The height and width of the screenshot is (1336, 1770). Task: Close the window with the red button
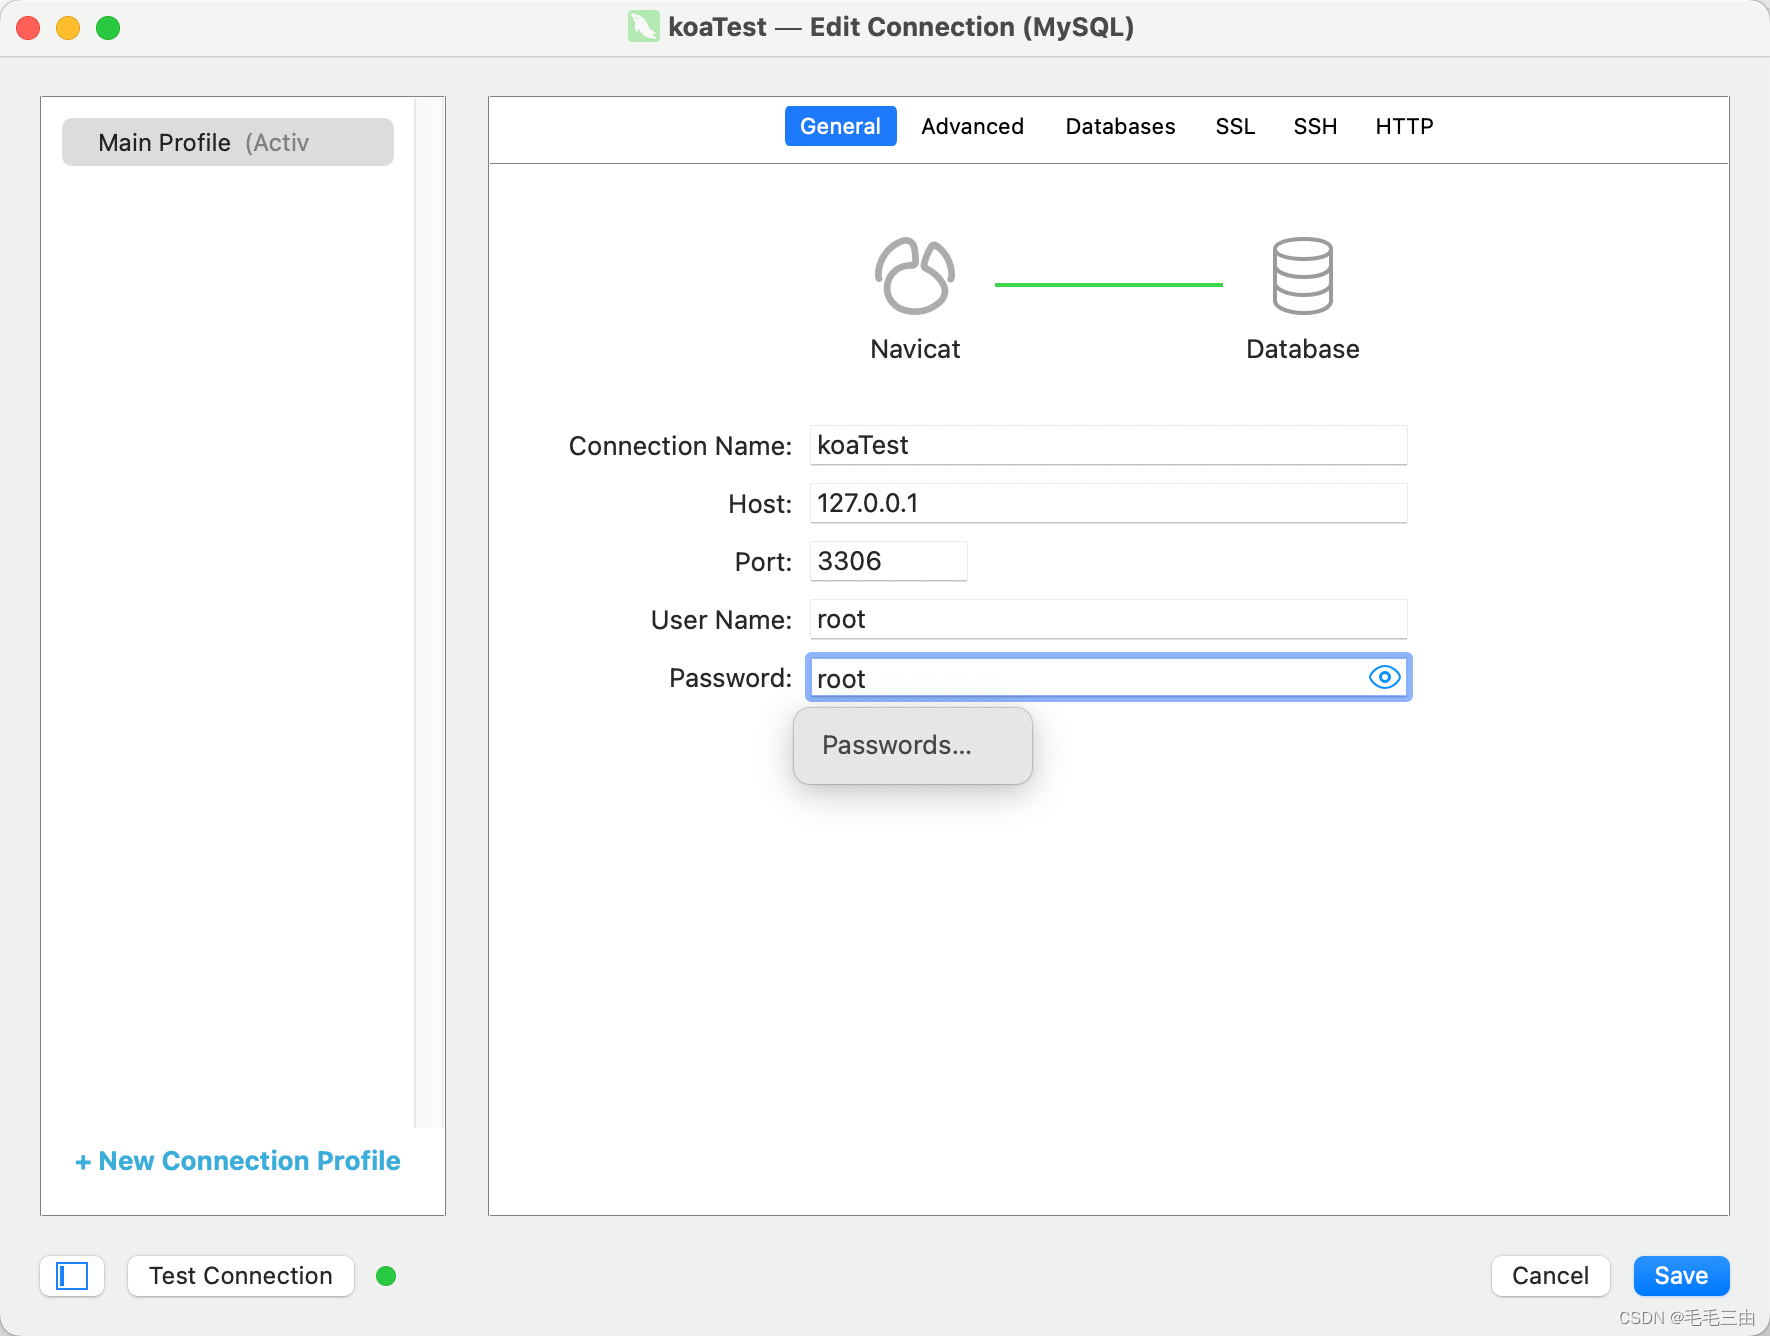28,28
